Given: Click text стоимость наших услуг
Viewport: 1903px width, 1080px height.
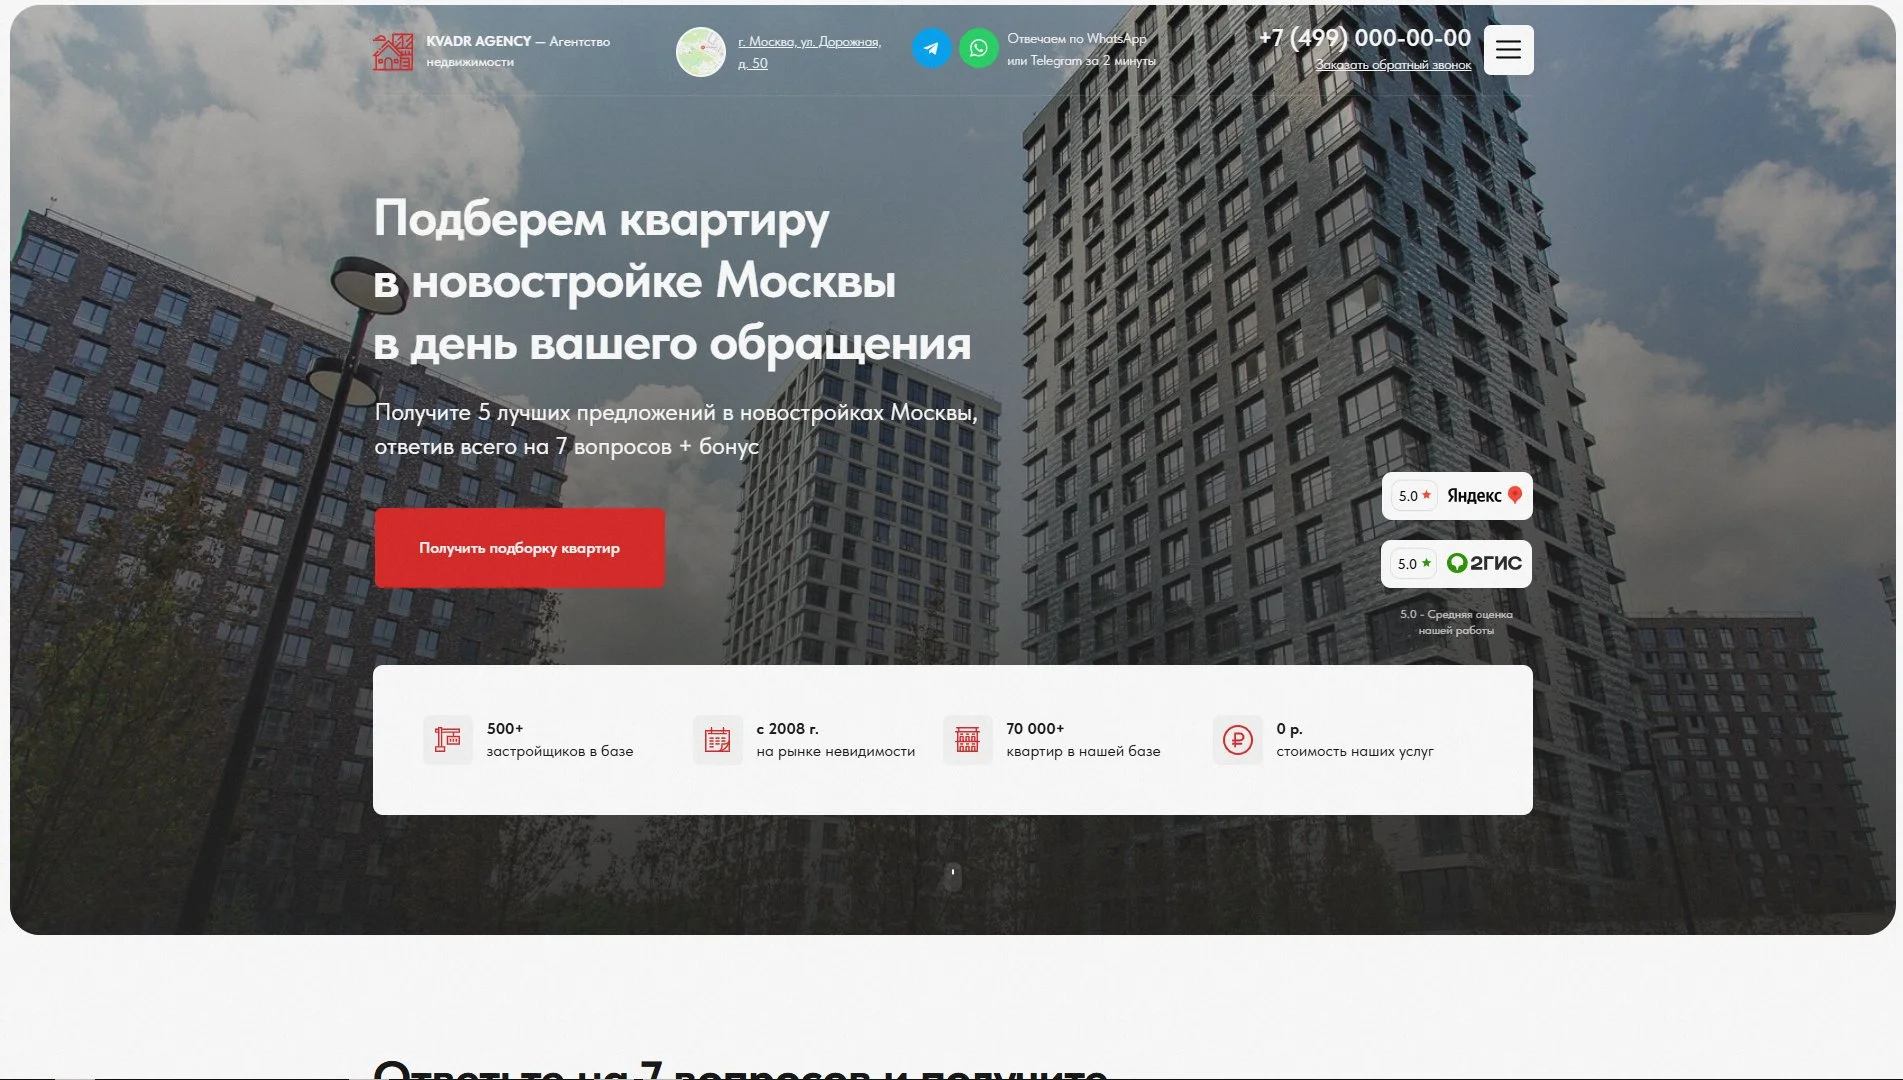Looking at the screenshot, I should (1355, 751).
